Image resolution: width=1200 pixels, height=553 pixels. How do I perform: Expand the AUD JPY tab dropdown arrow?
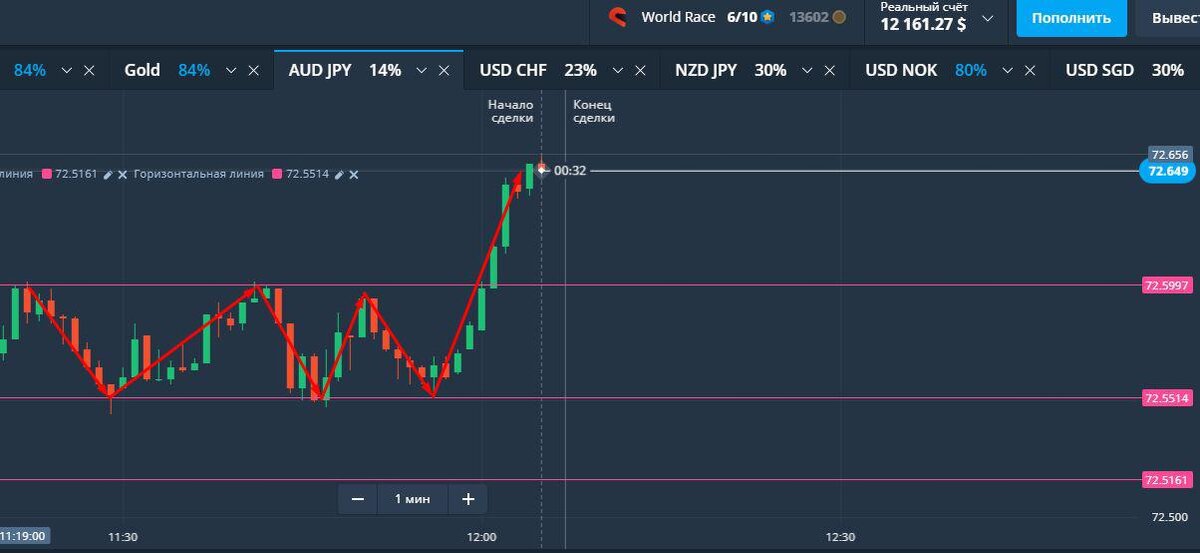[x=421, y=71]
